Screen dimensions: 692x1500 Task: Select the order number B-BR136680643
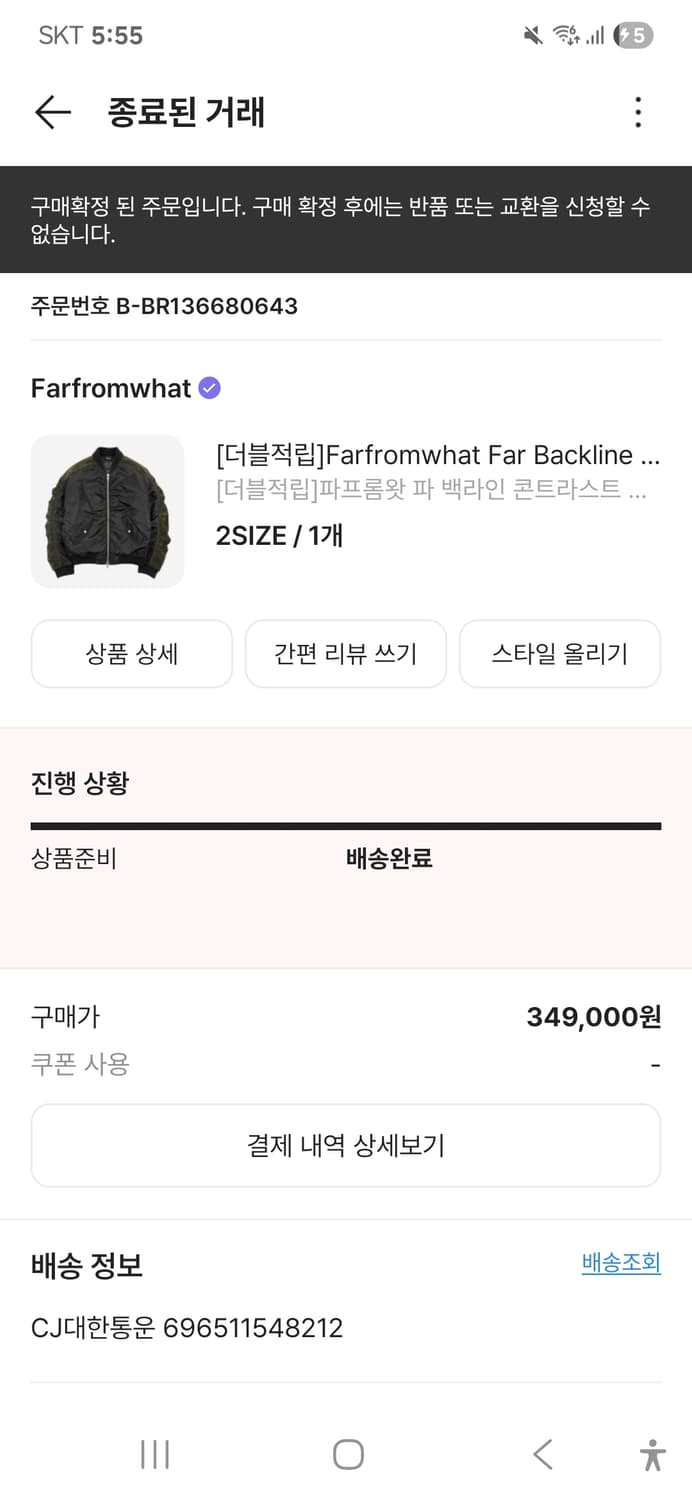point(162,306)
